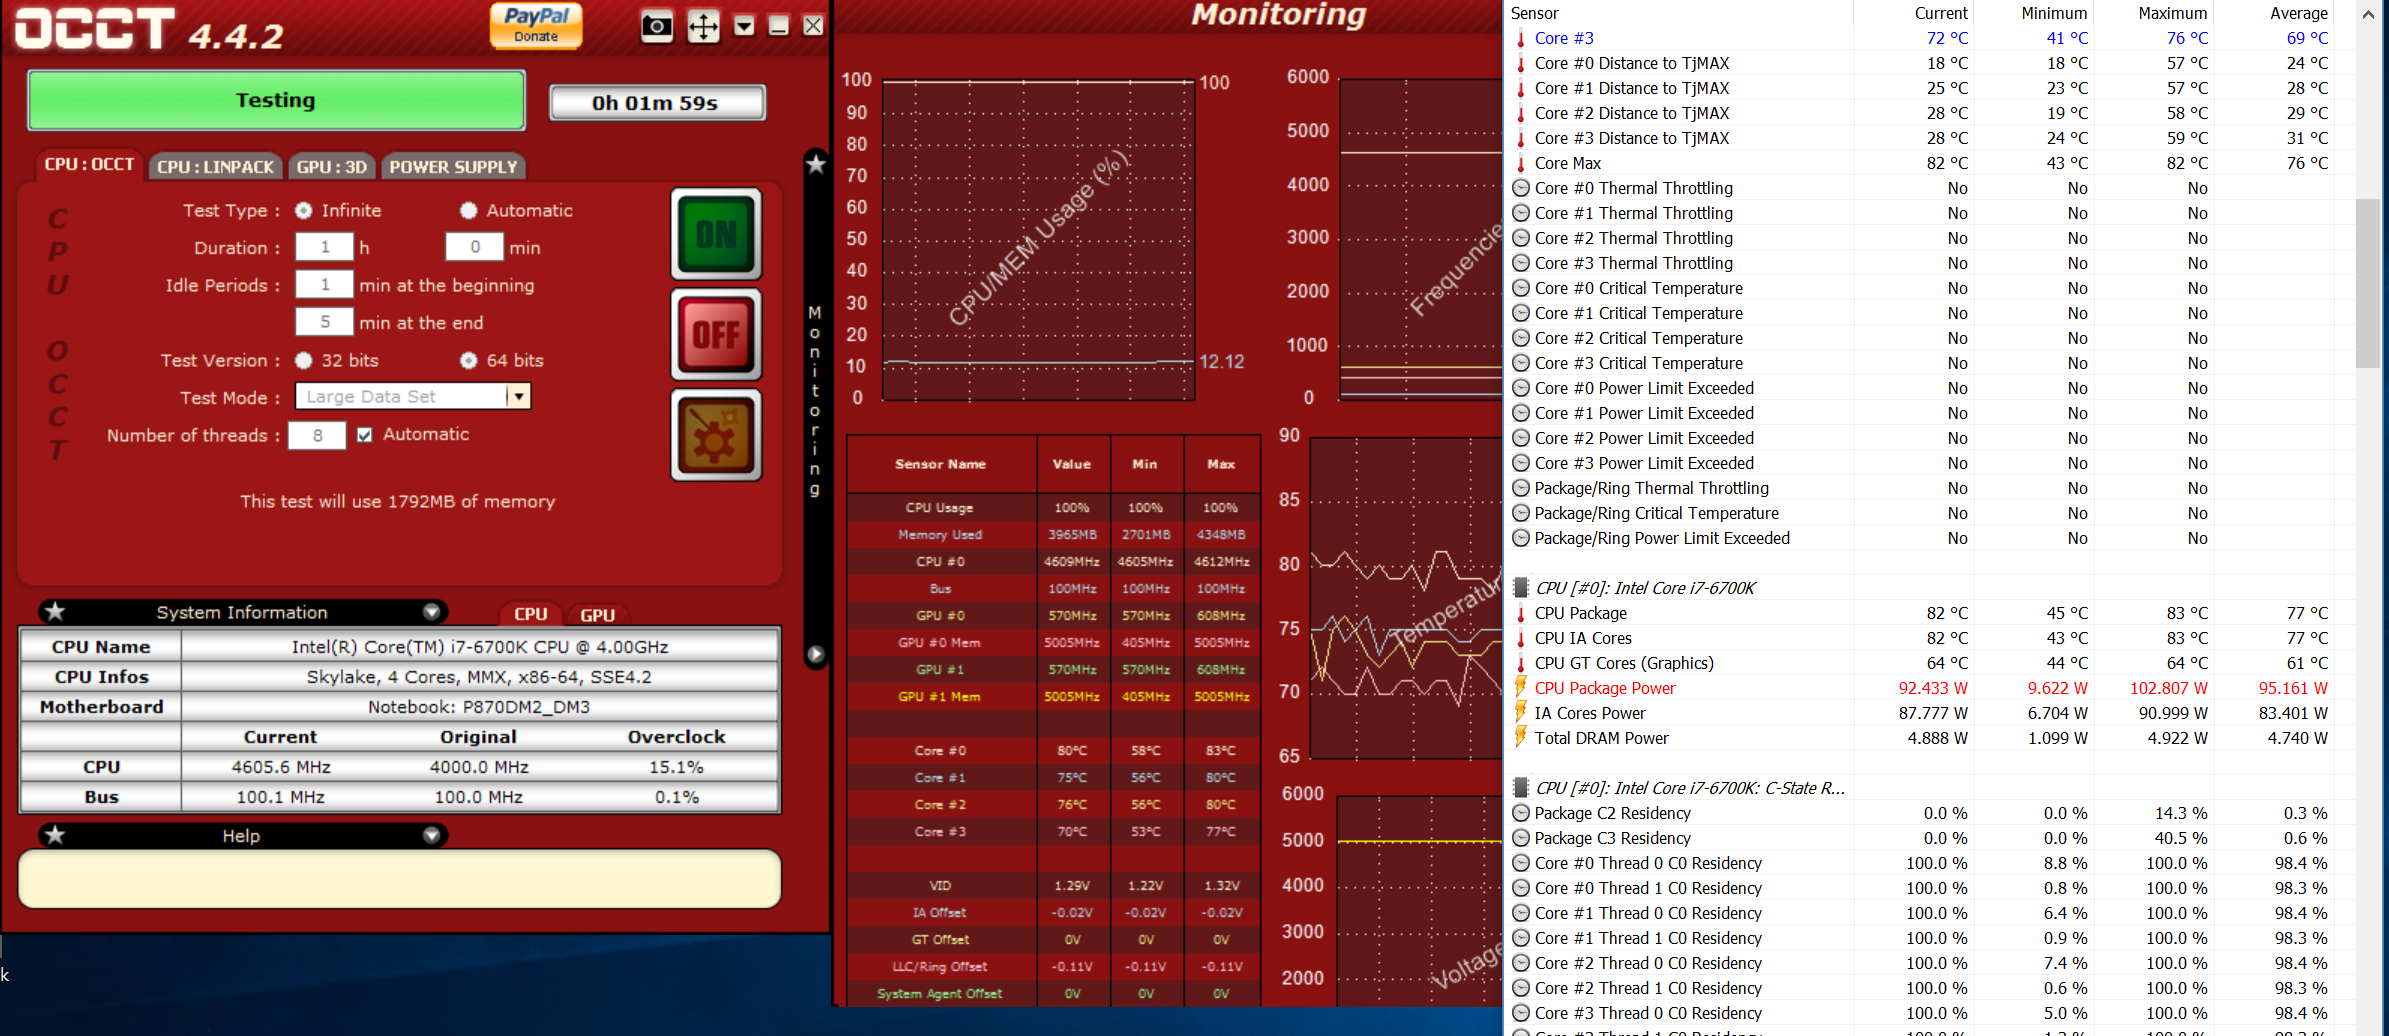Viewport: 2389px width, 1036px height.
Task: Click the thermometer icon beside CPU IA Cores
Action: 1521,638
